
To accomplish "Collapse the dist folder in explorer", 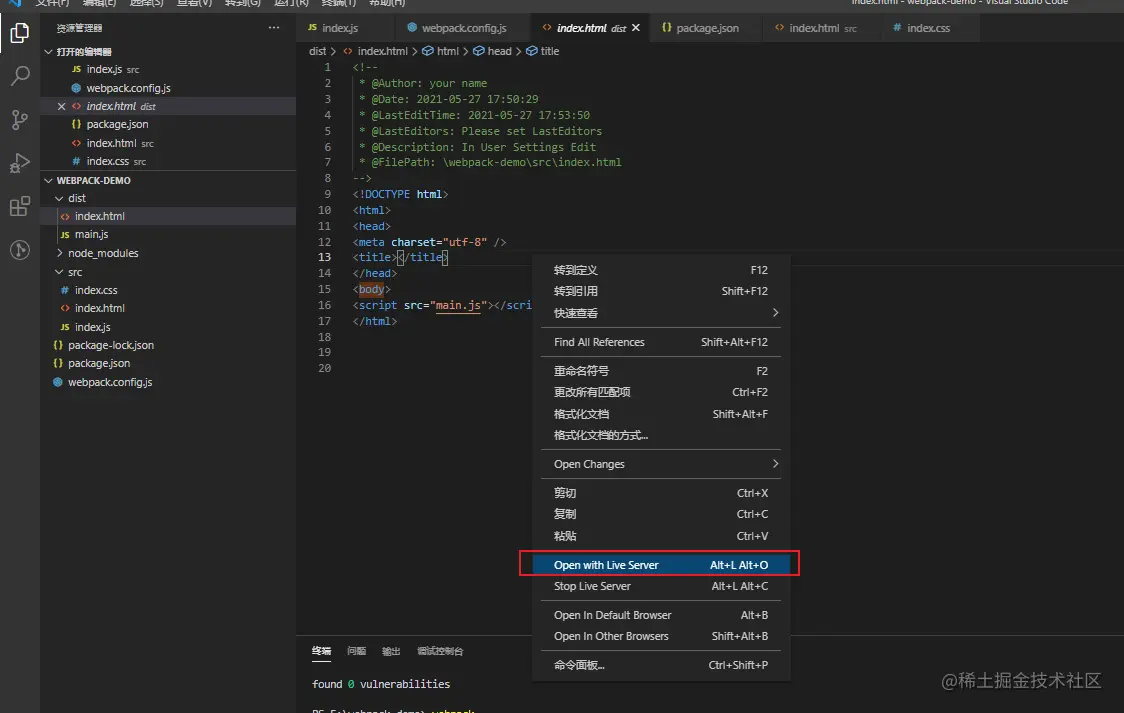I will [x=59, y=198].
